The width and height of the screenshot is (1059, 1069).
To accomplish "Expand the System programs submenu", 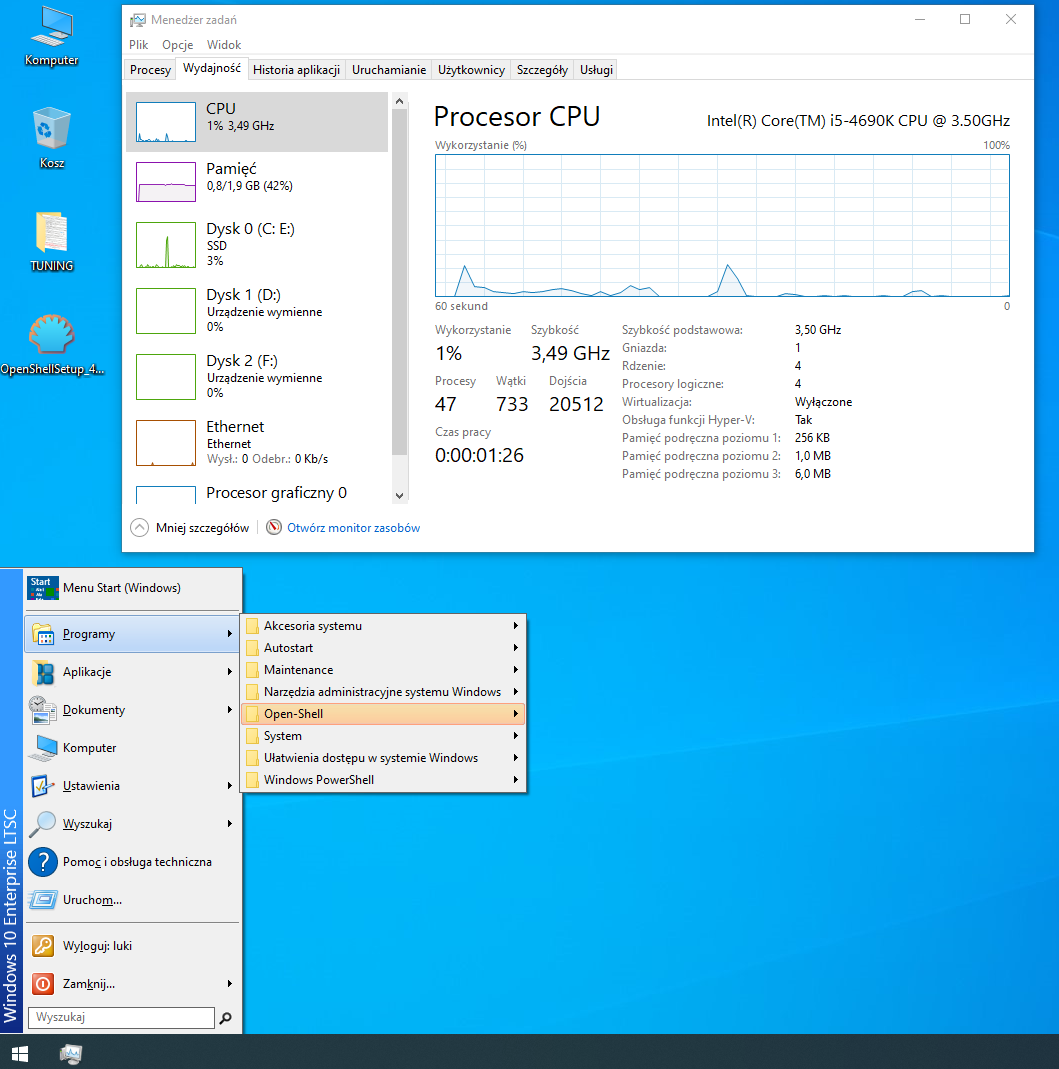I will pyautogui.click(x=516, y=736).
